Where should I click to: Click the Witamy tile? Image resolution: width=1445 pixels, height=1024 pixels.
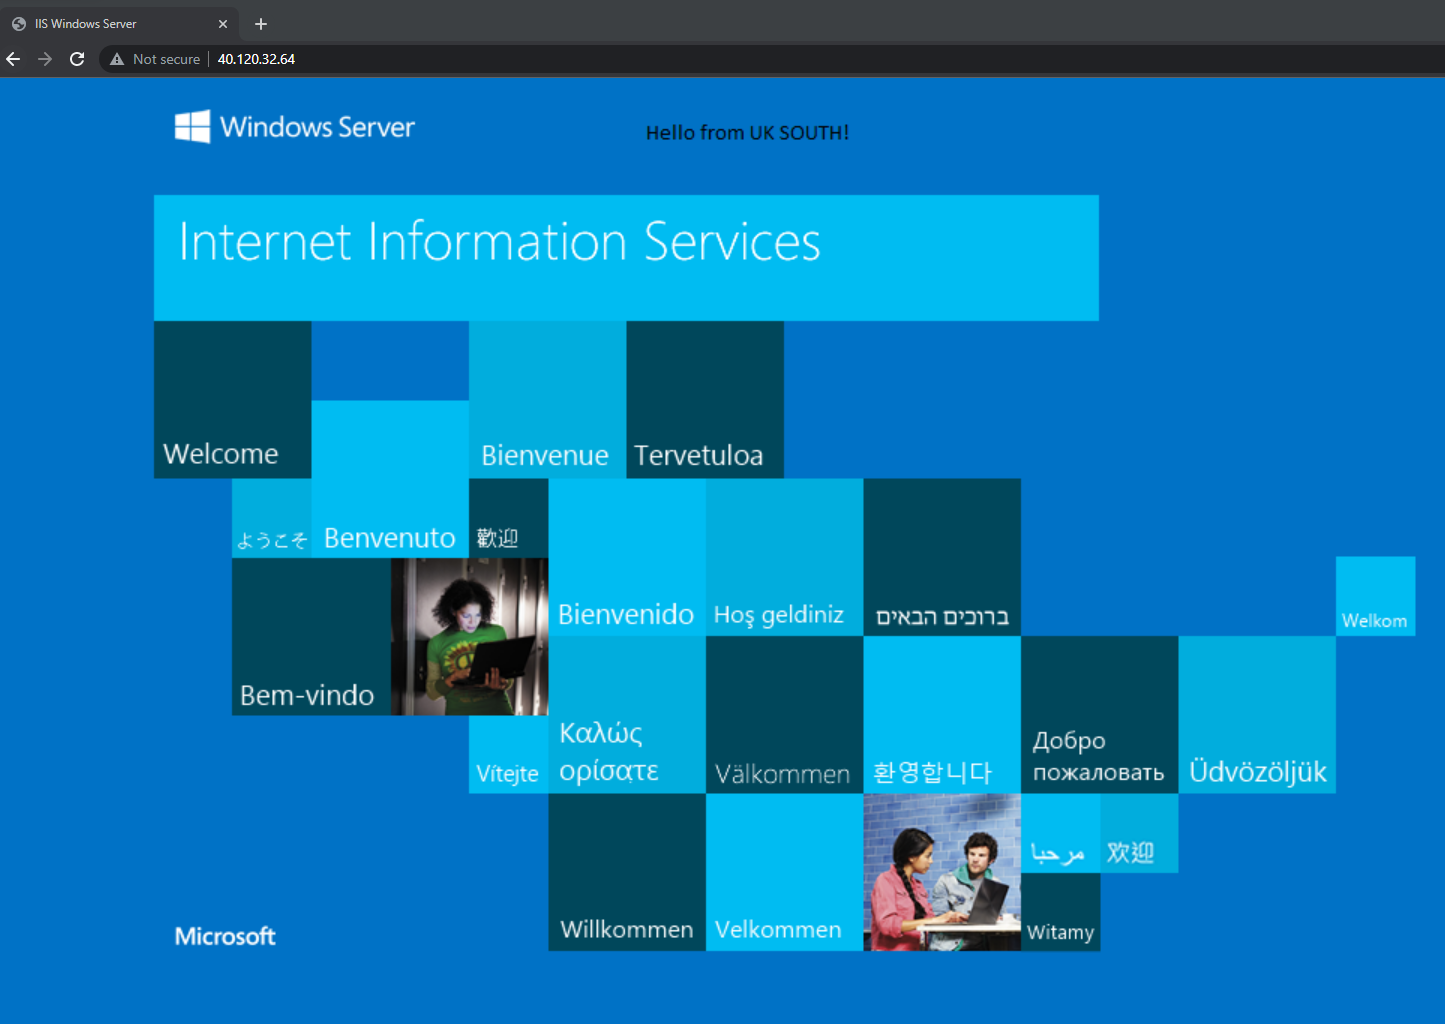(x=1060, y=912)
